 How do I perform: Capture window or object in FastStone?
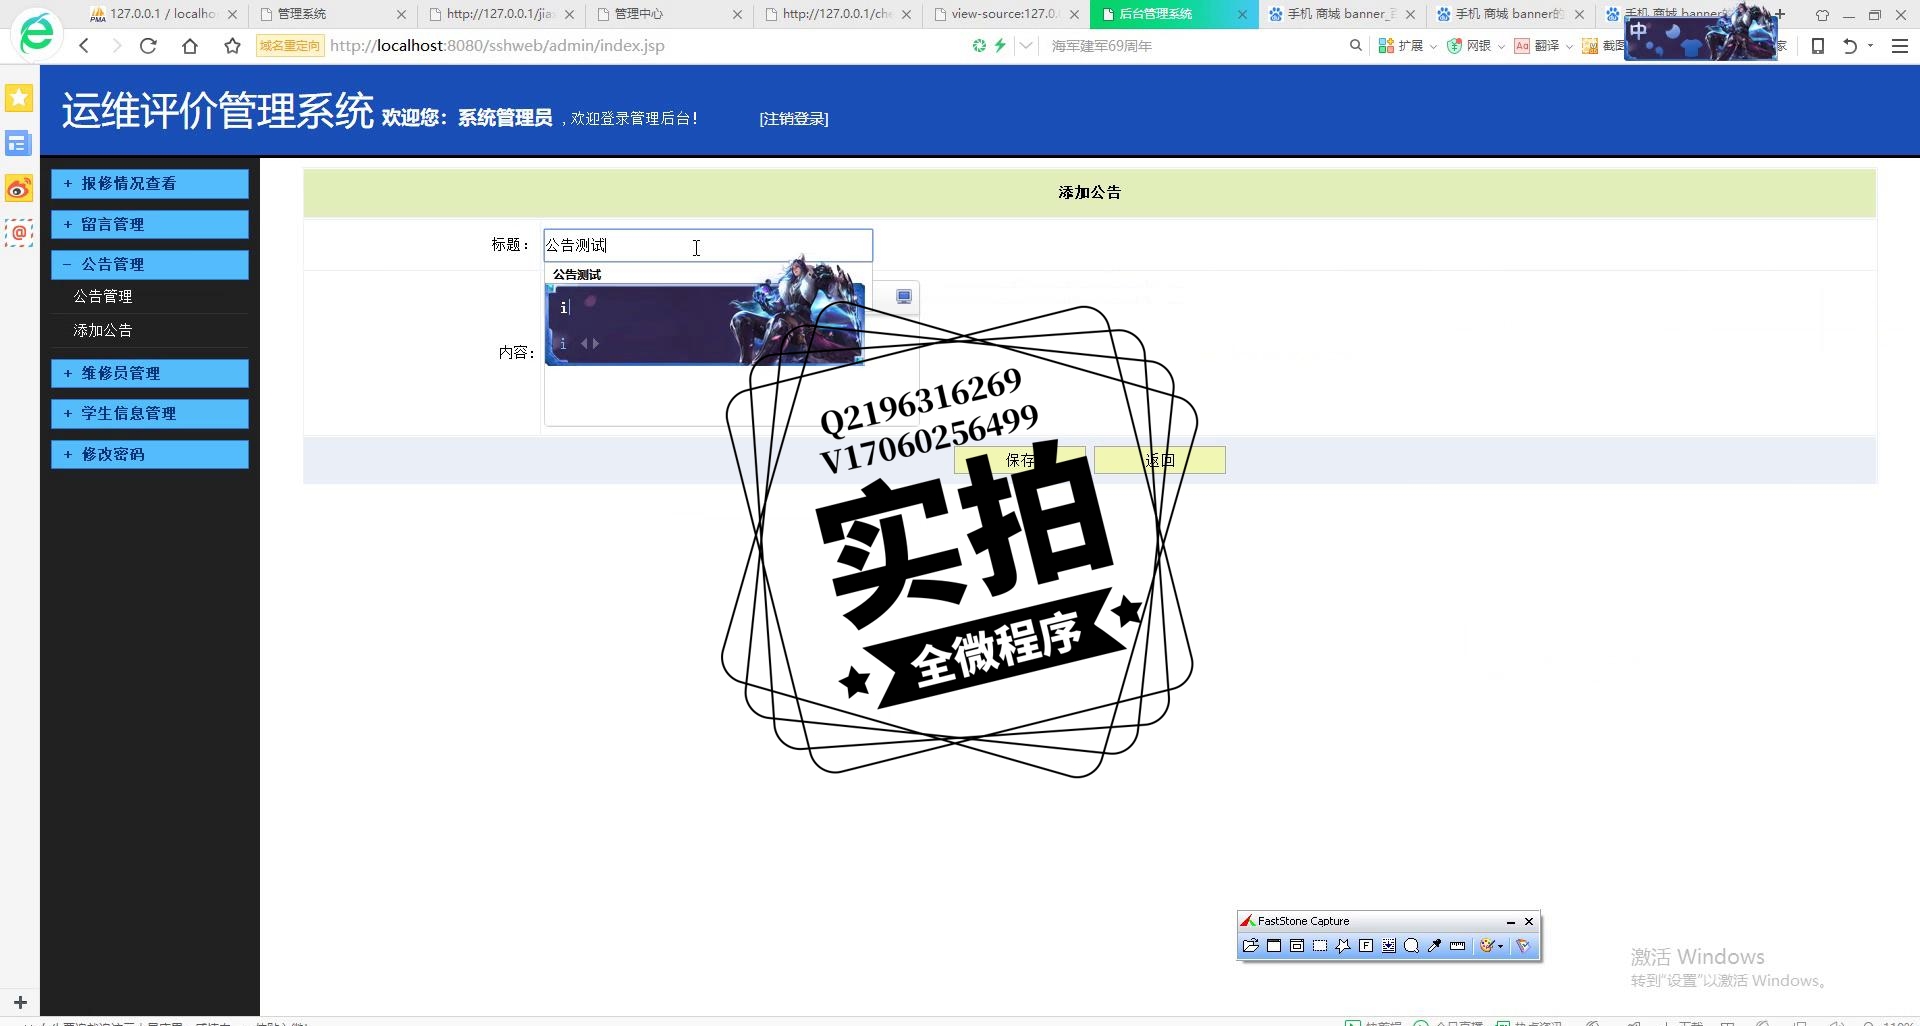pos(1297,946)
